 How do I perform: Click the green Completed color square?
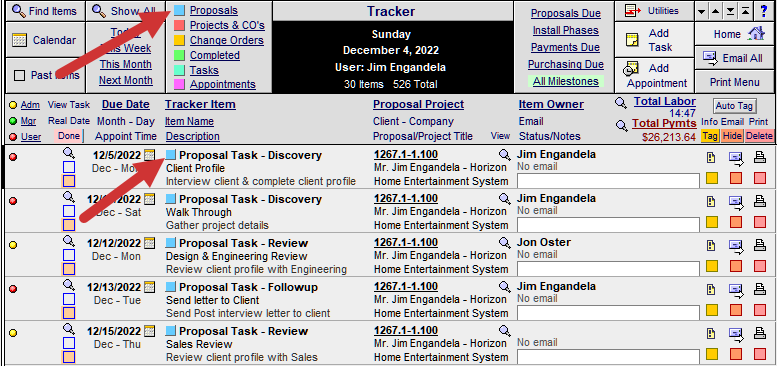[x=180, y=55]
